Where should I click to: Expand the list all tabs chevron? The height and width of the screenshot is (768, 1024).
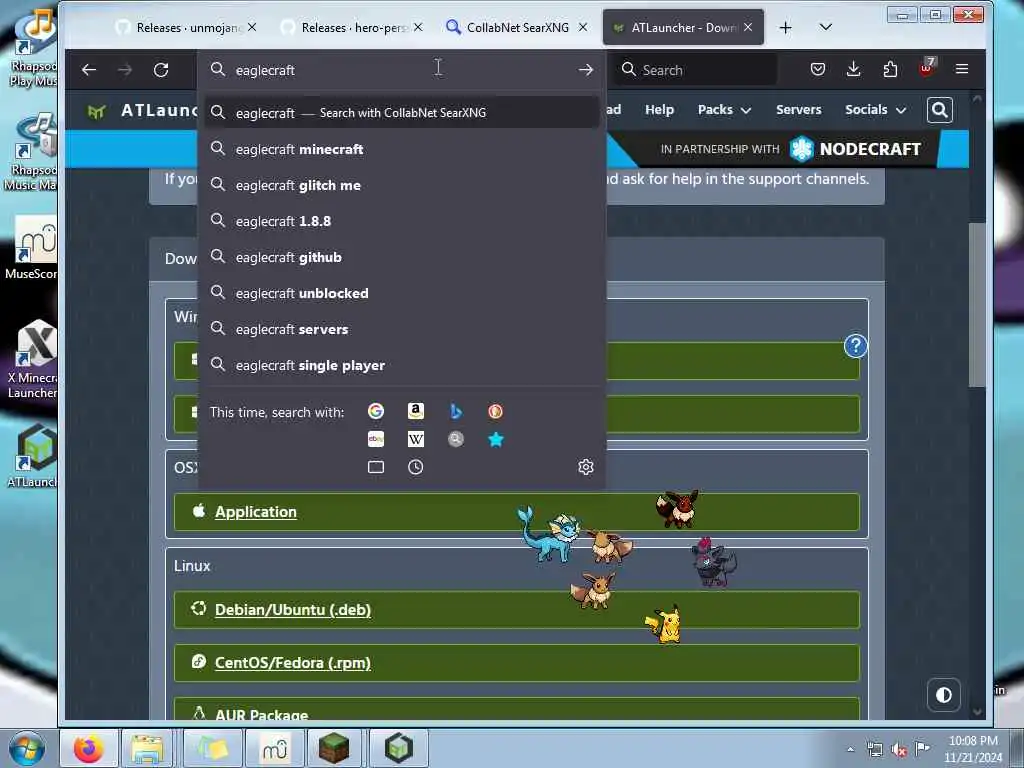tap(825, 27)
